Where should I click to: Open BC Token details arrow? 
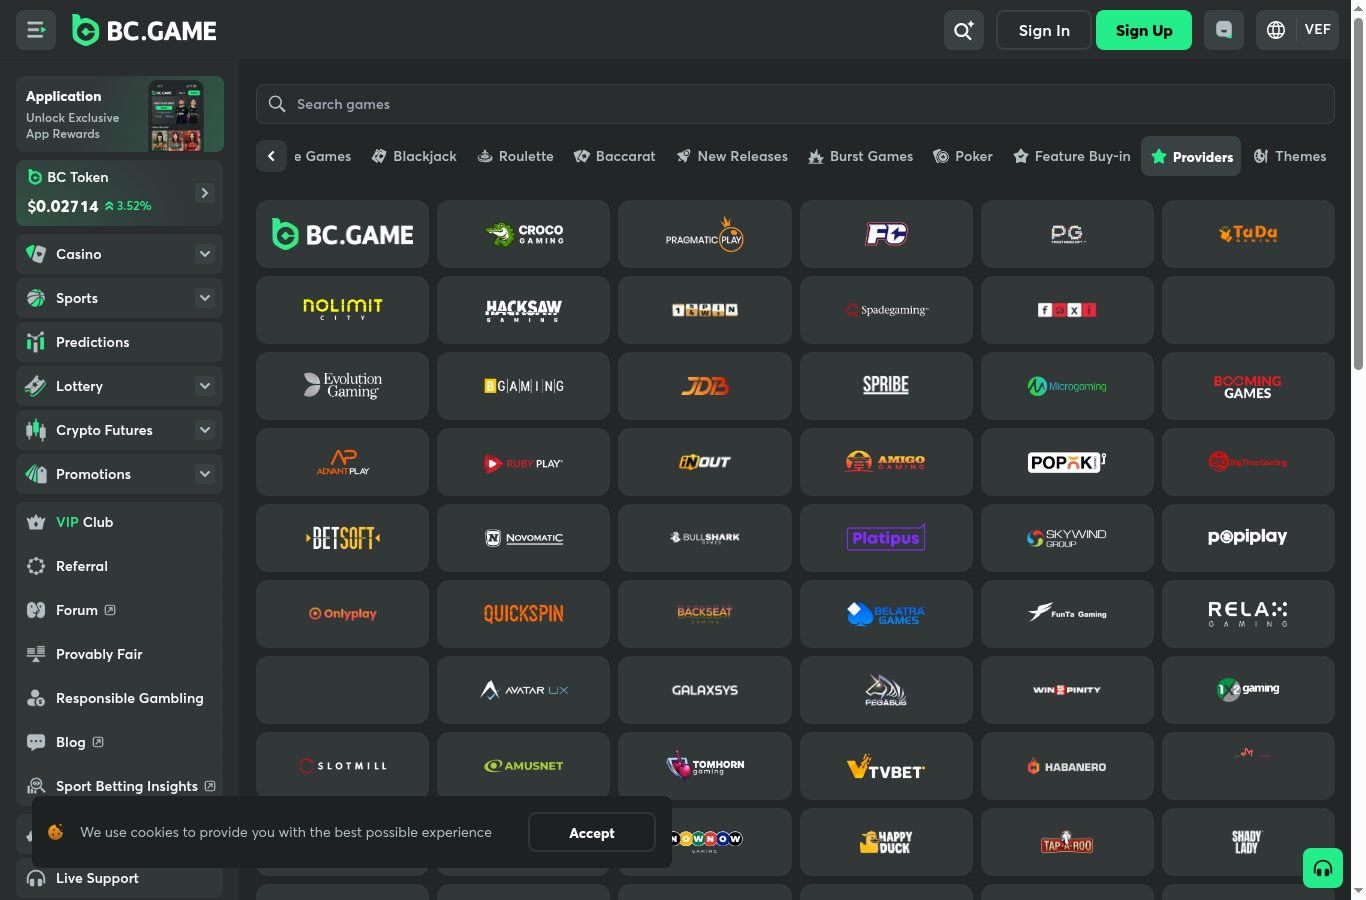click(x=205, y=193)
